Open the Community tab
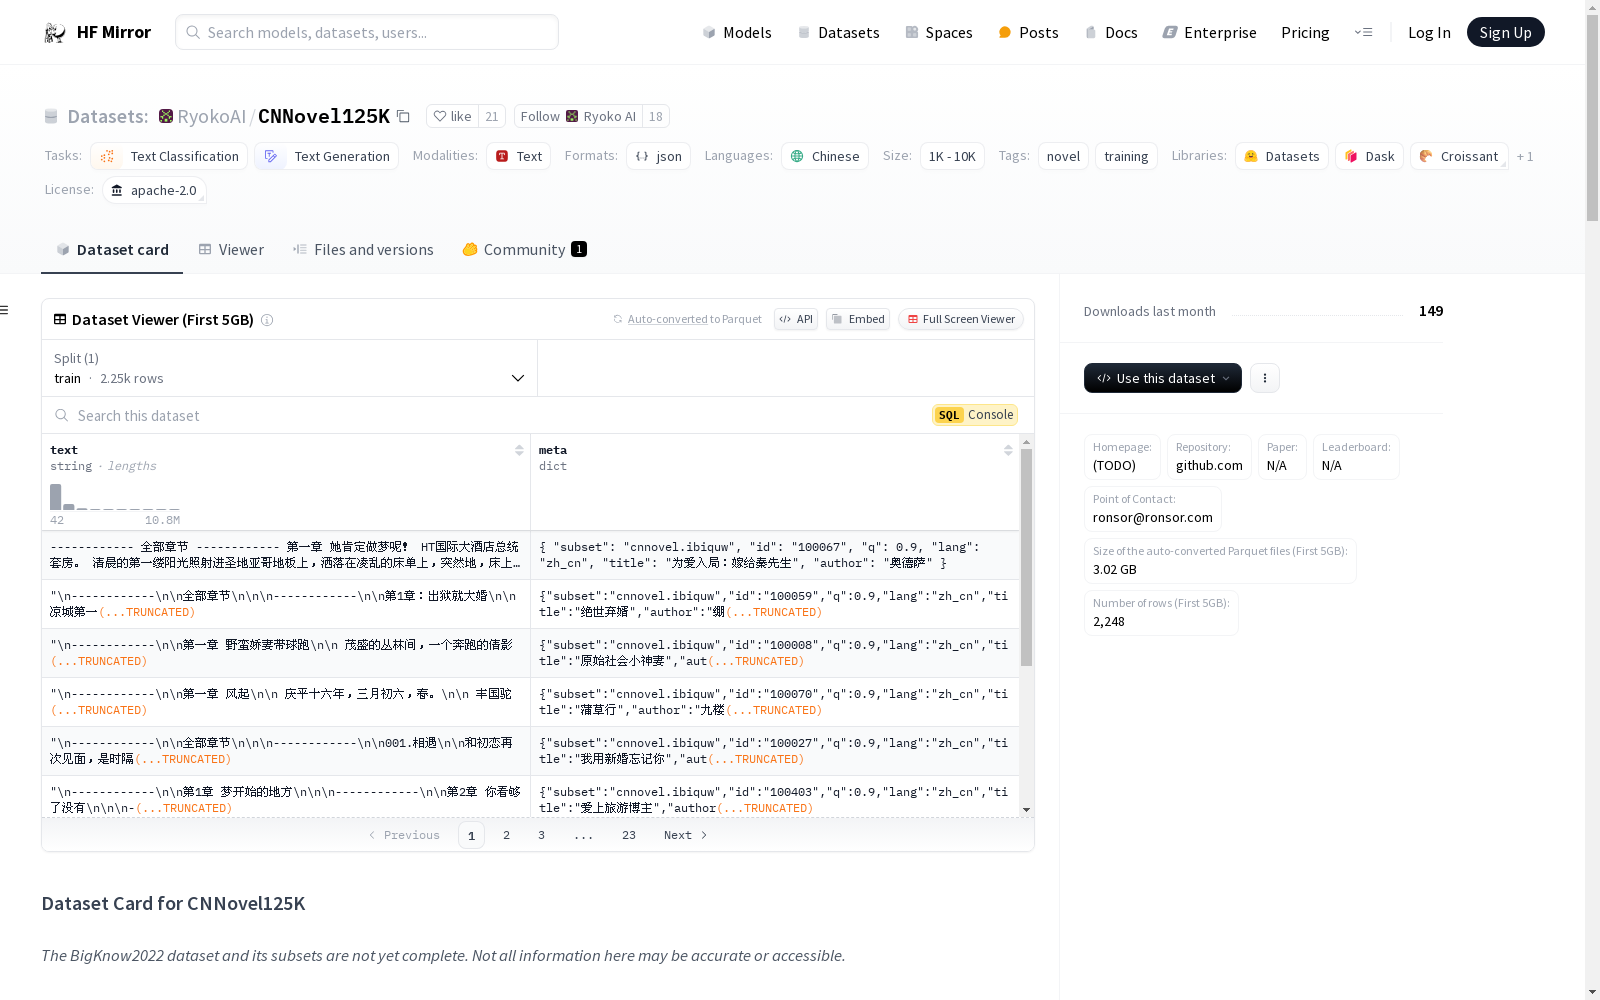 pos(524,250)
